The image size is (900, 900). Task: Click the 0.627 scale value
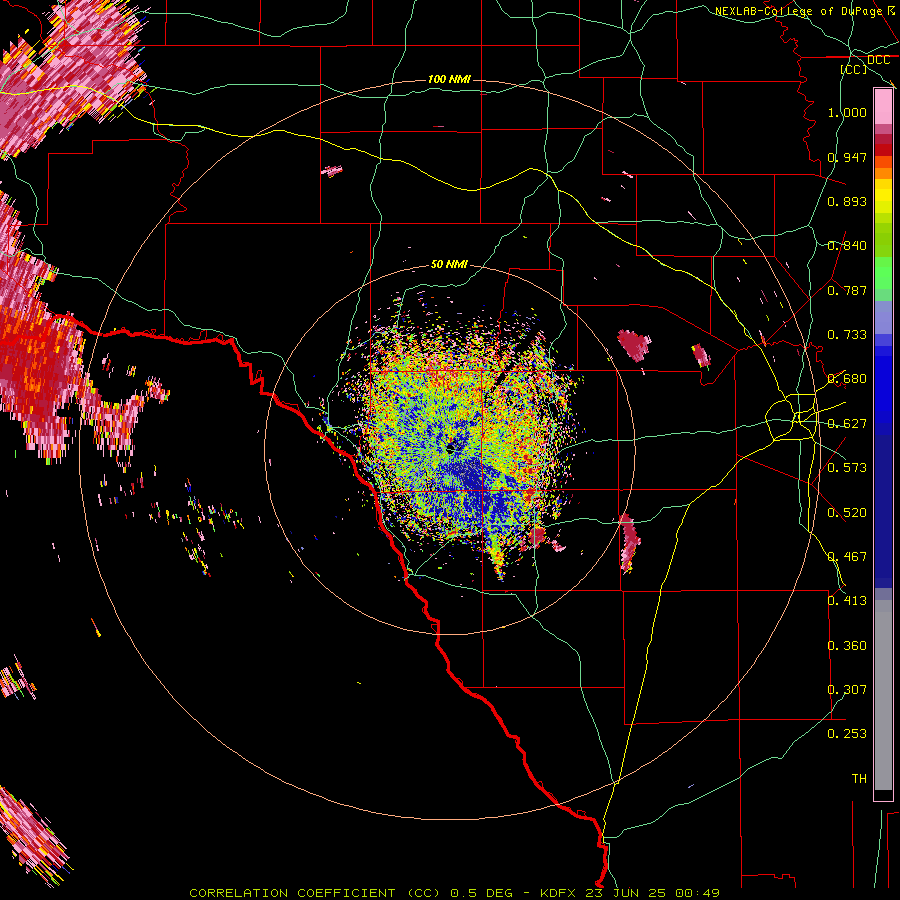point(847,424)
